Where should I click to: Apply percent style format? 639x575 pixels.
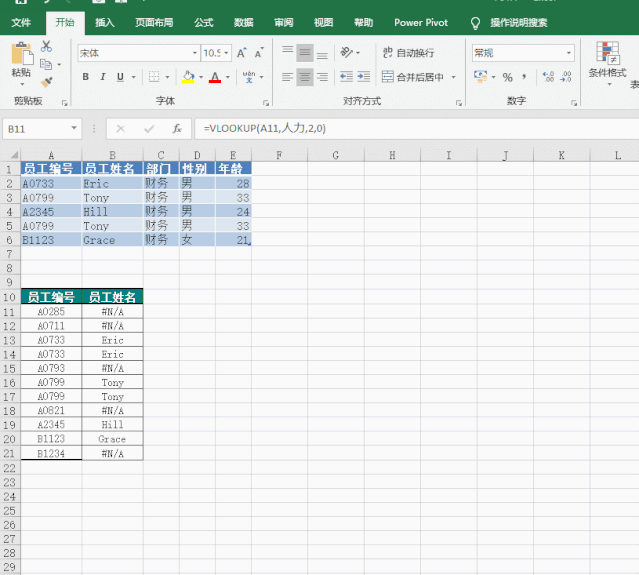(x=507, y=77)
